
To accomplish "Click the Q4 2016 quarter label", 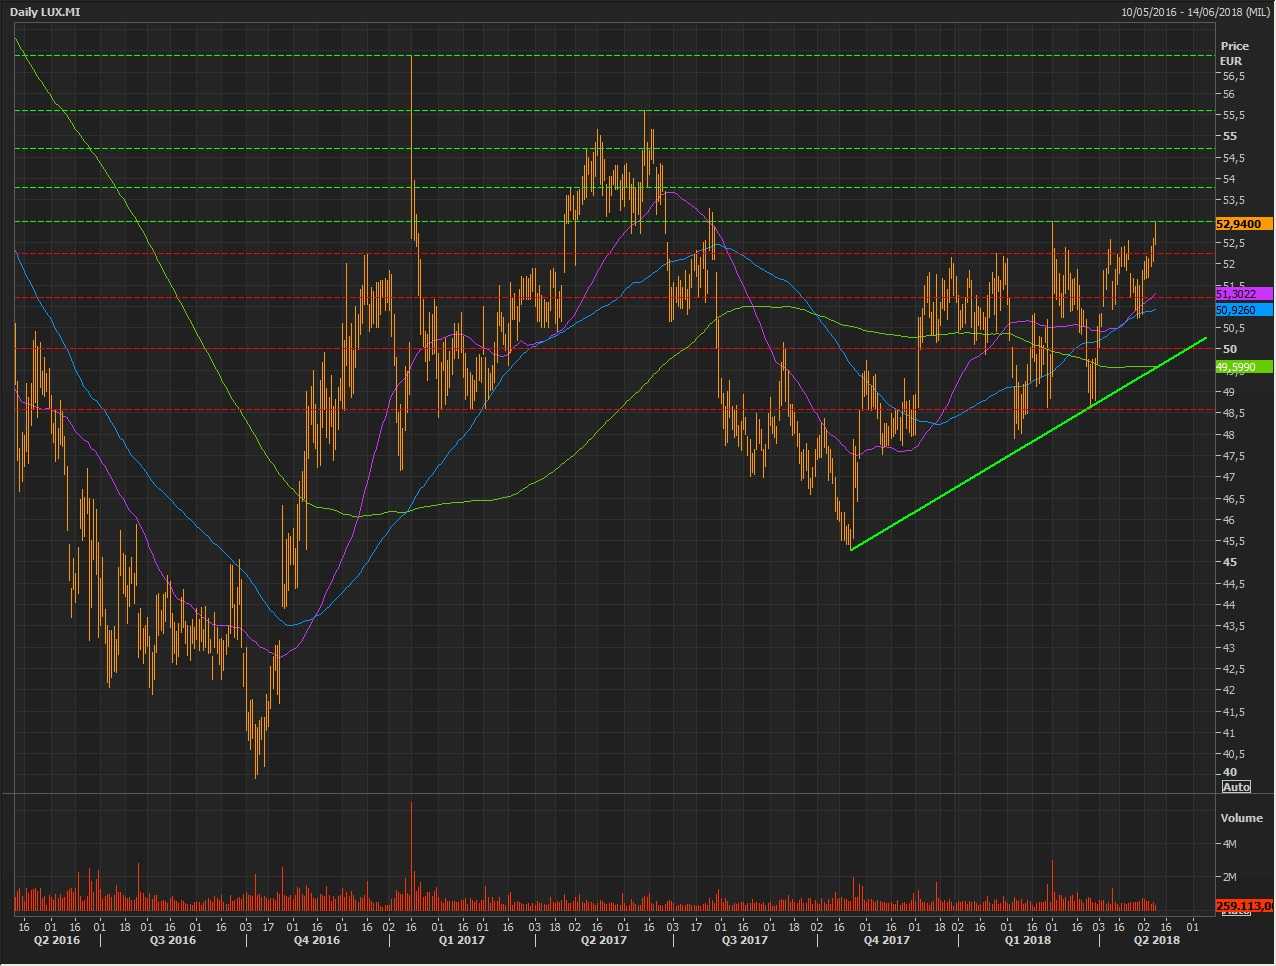I will click(316, 940).
